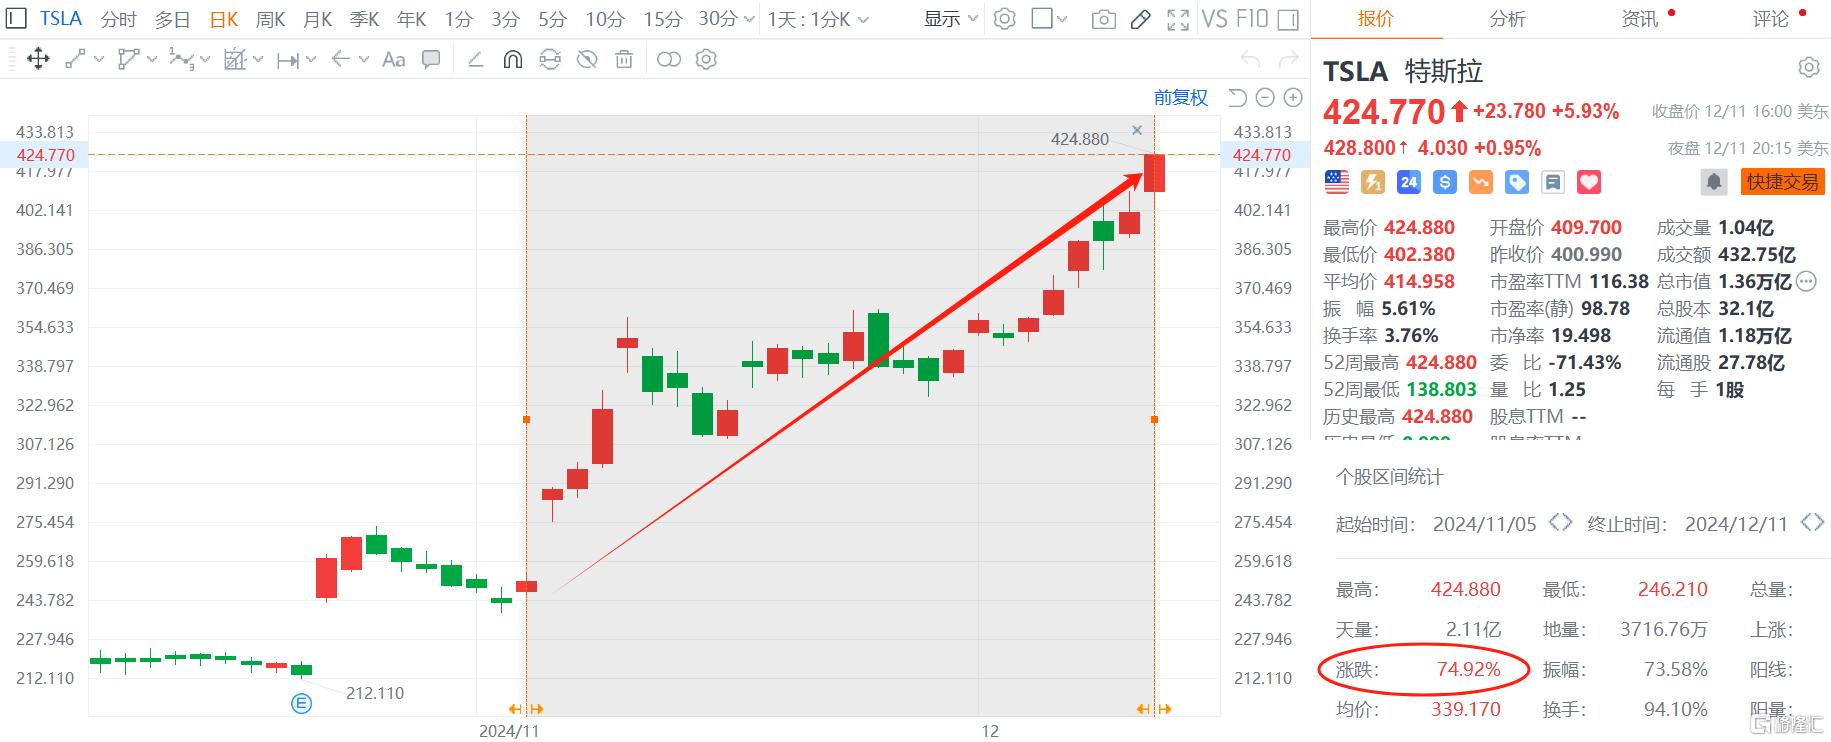Click the US flag market icon
The width and height of the screenshot is (1831, 742).
[x=1336, y=182]
